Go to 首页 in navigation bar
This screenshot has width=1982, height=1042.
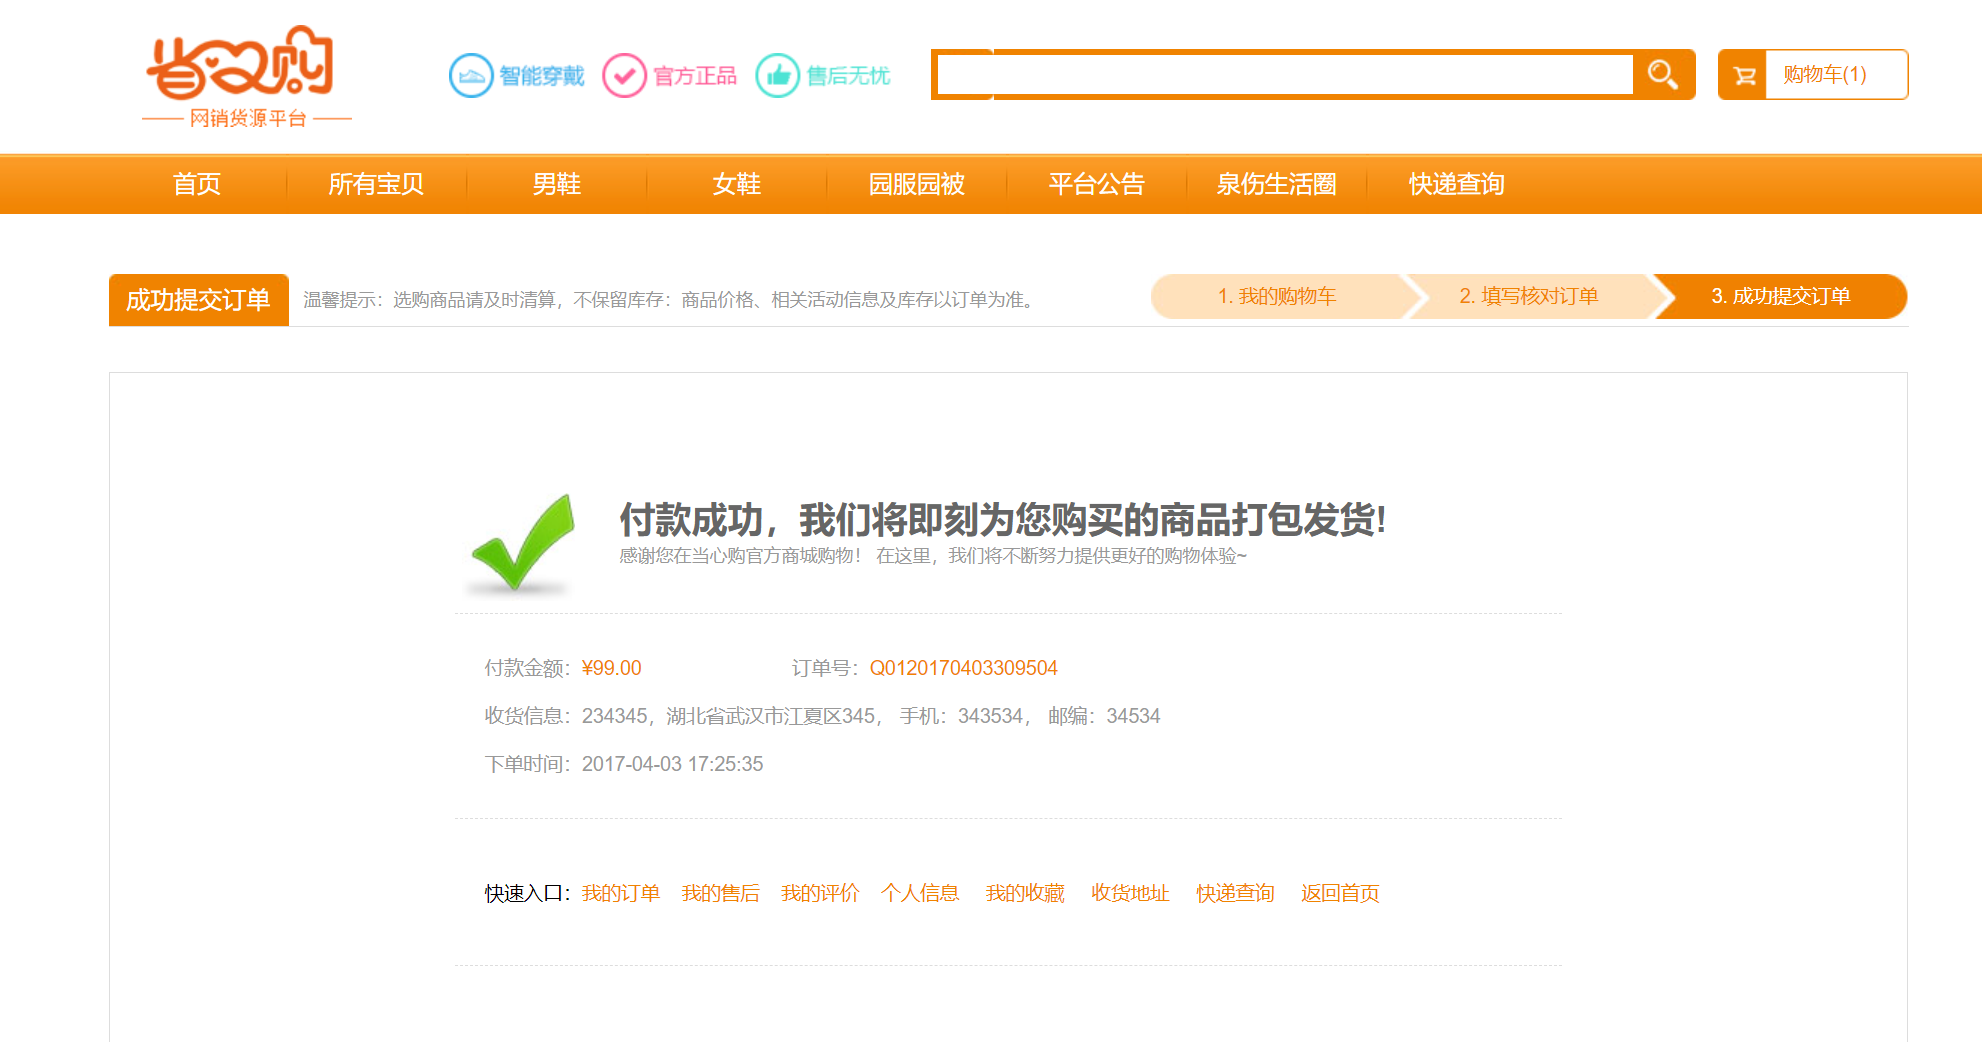coord(197,184)
